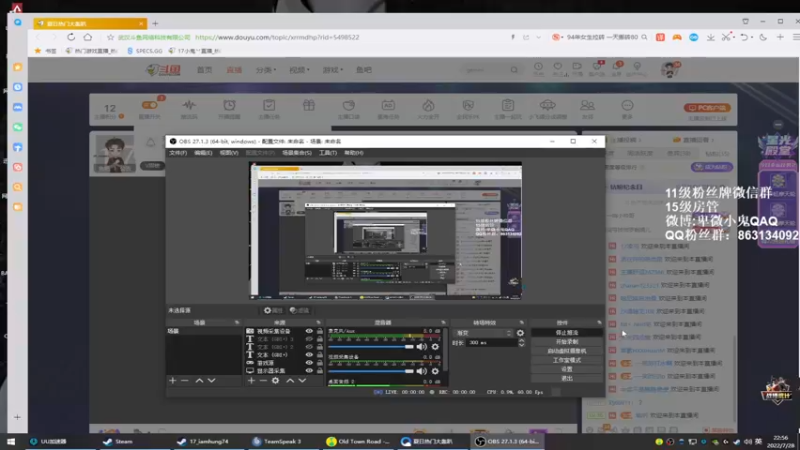Toggle visibility of 显示器采集 source
The image size is (800, 450).
coord(309,371)
